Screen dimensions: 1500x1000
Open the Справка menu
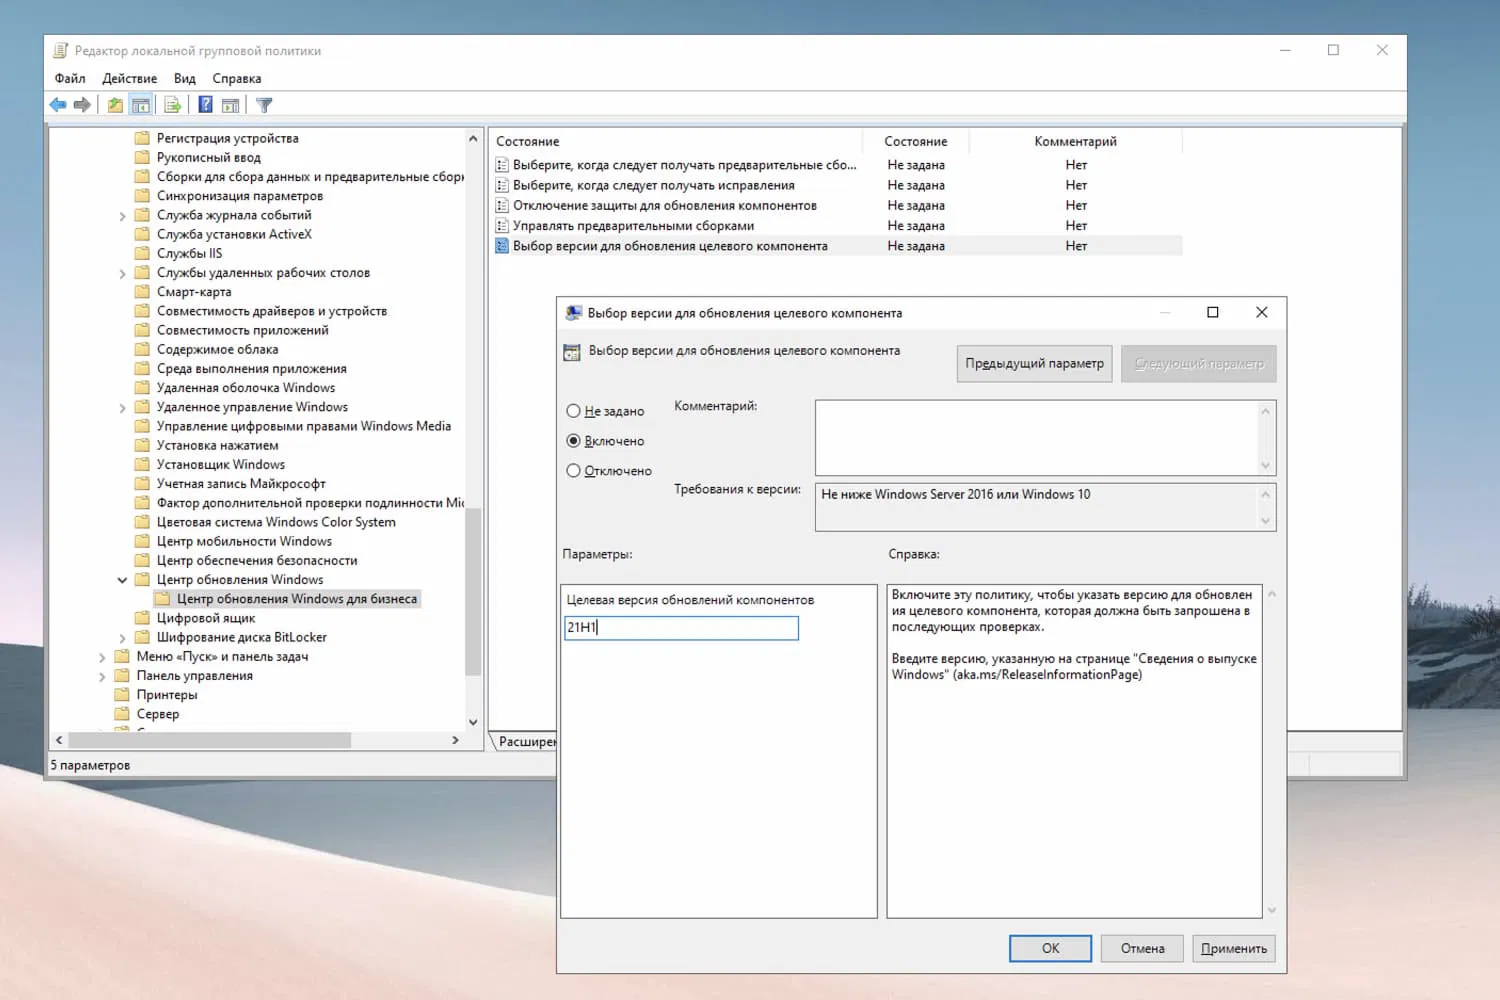(x=237, y=78)
